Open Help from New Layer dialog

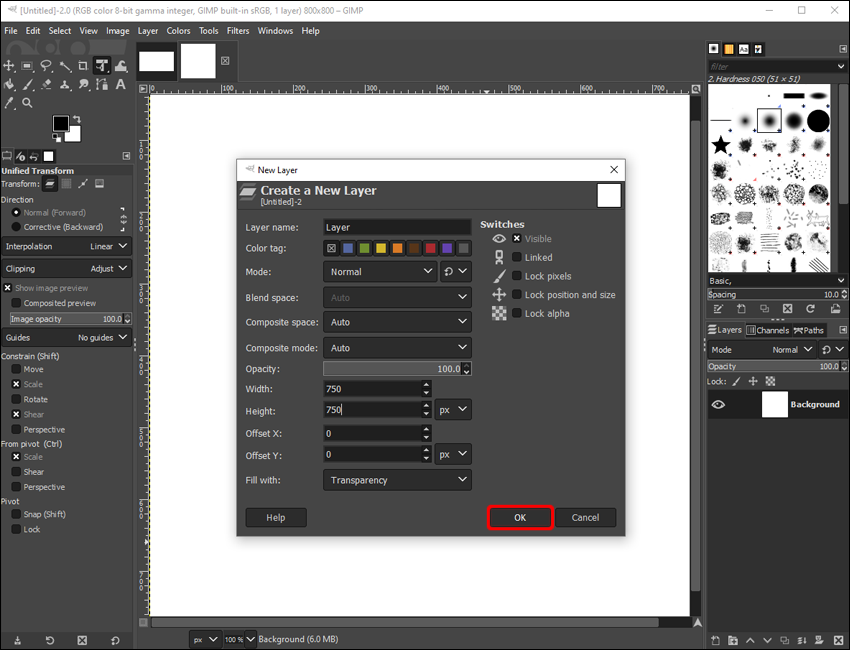[x=276, y=518]
